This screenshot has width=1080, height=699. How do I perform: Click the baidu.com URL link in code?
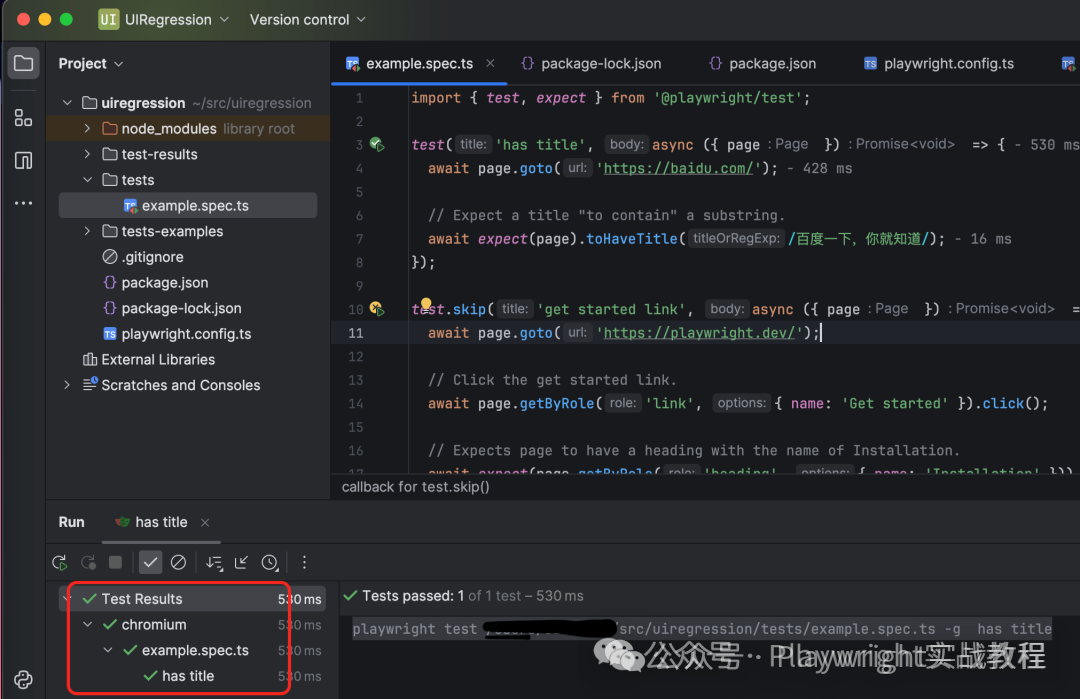(678, 169)
